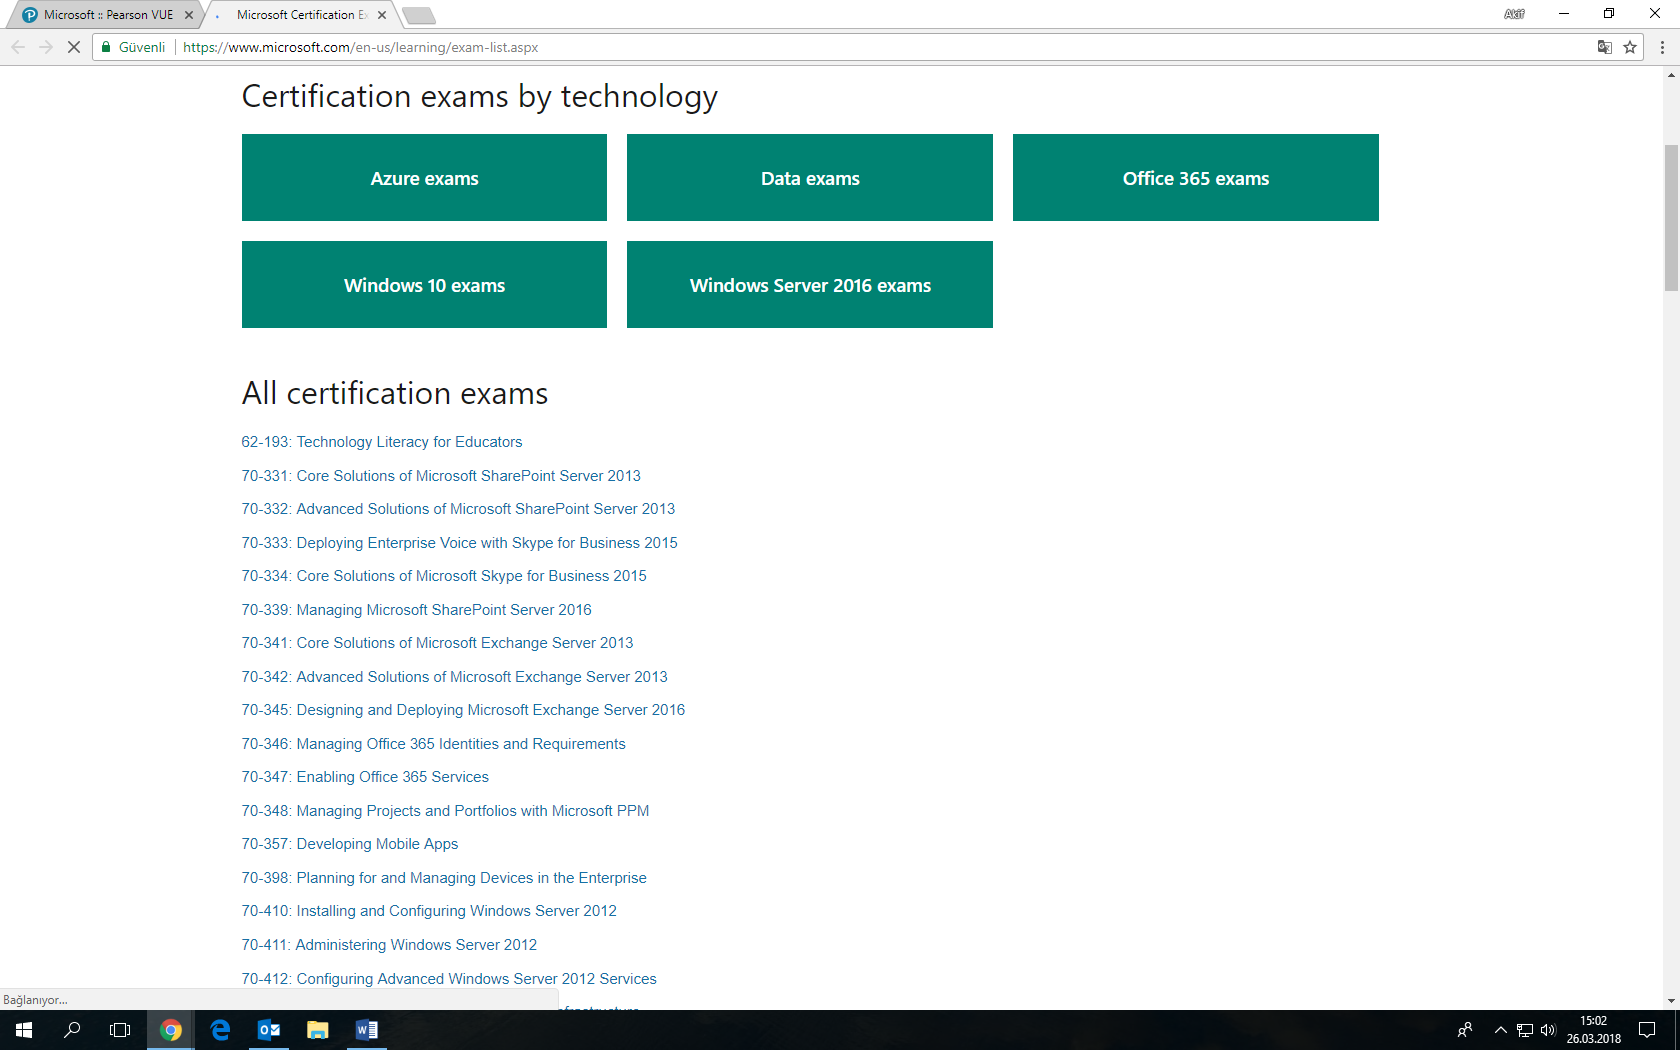The image size is (1680, 1050).
Task: Open Outlook from the taskbar
Action: click(x=269, y=1030)
